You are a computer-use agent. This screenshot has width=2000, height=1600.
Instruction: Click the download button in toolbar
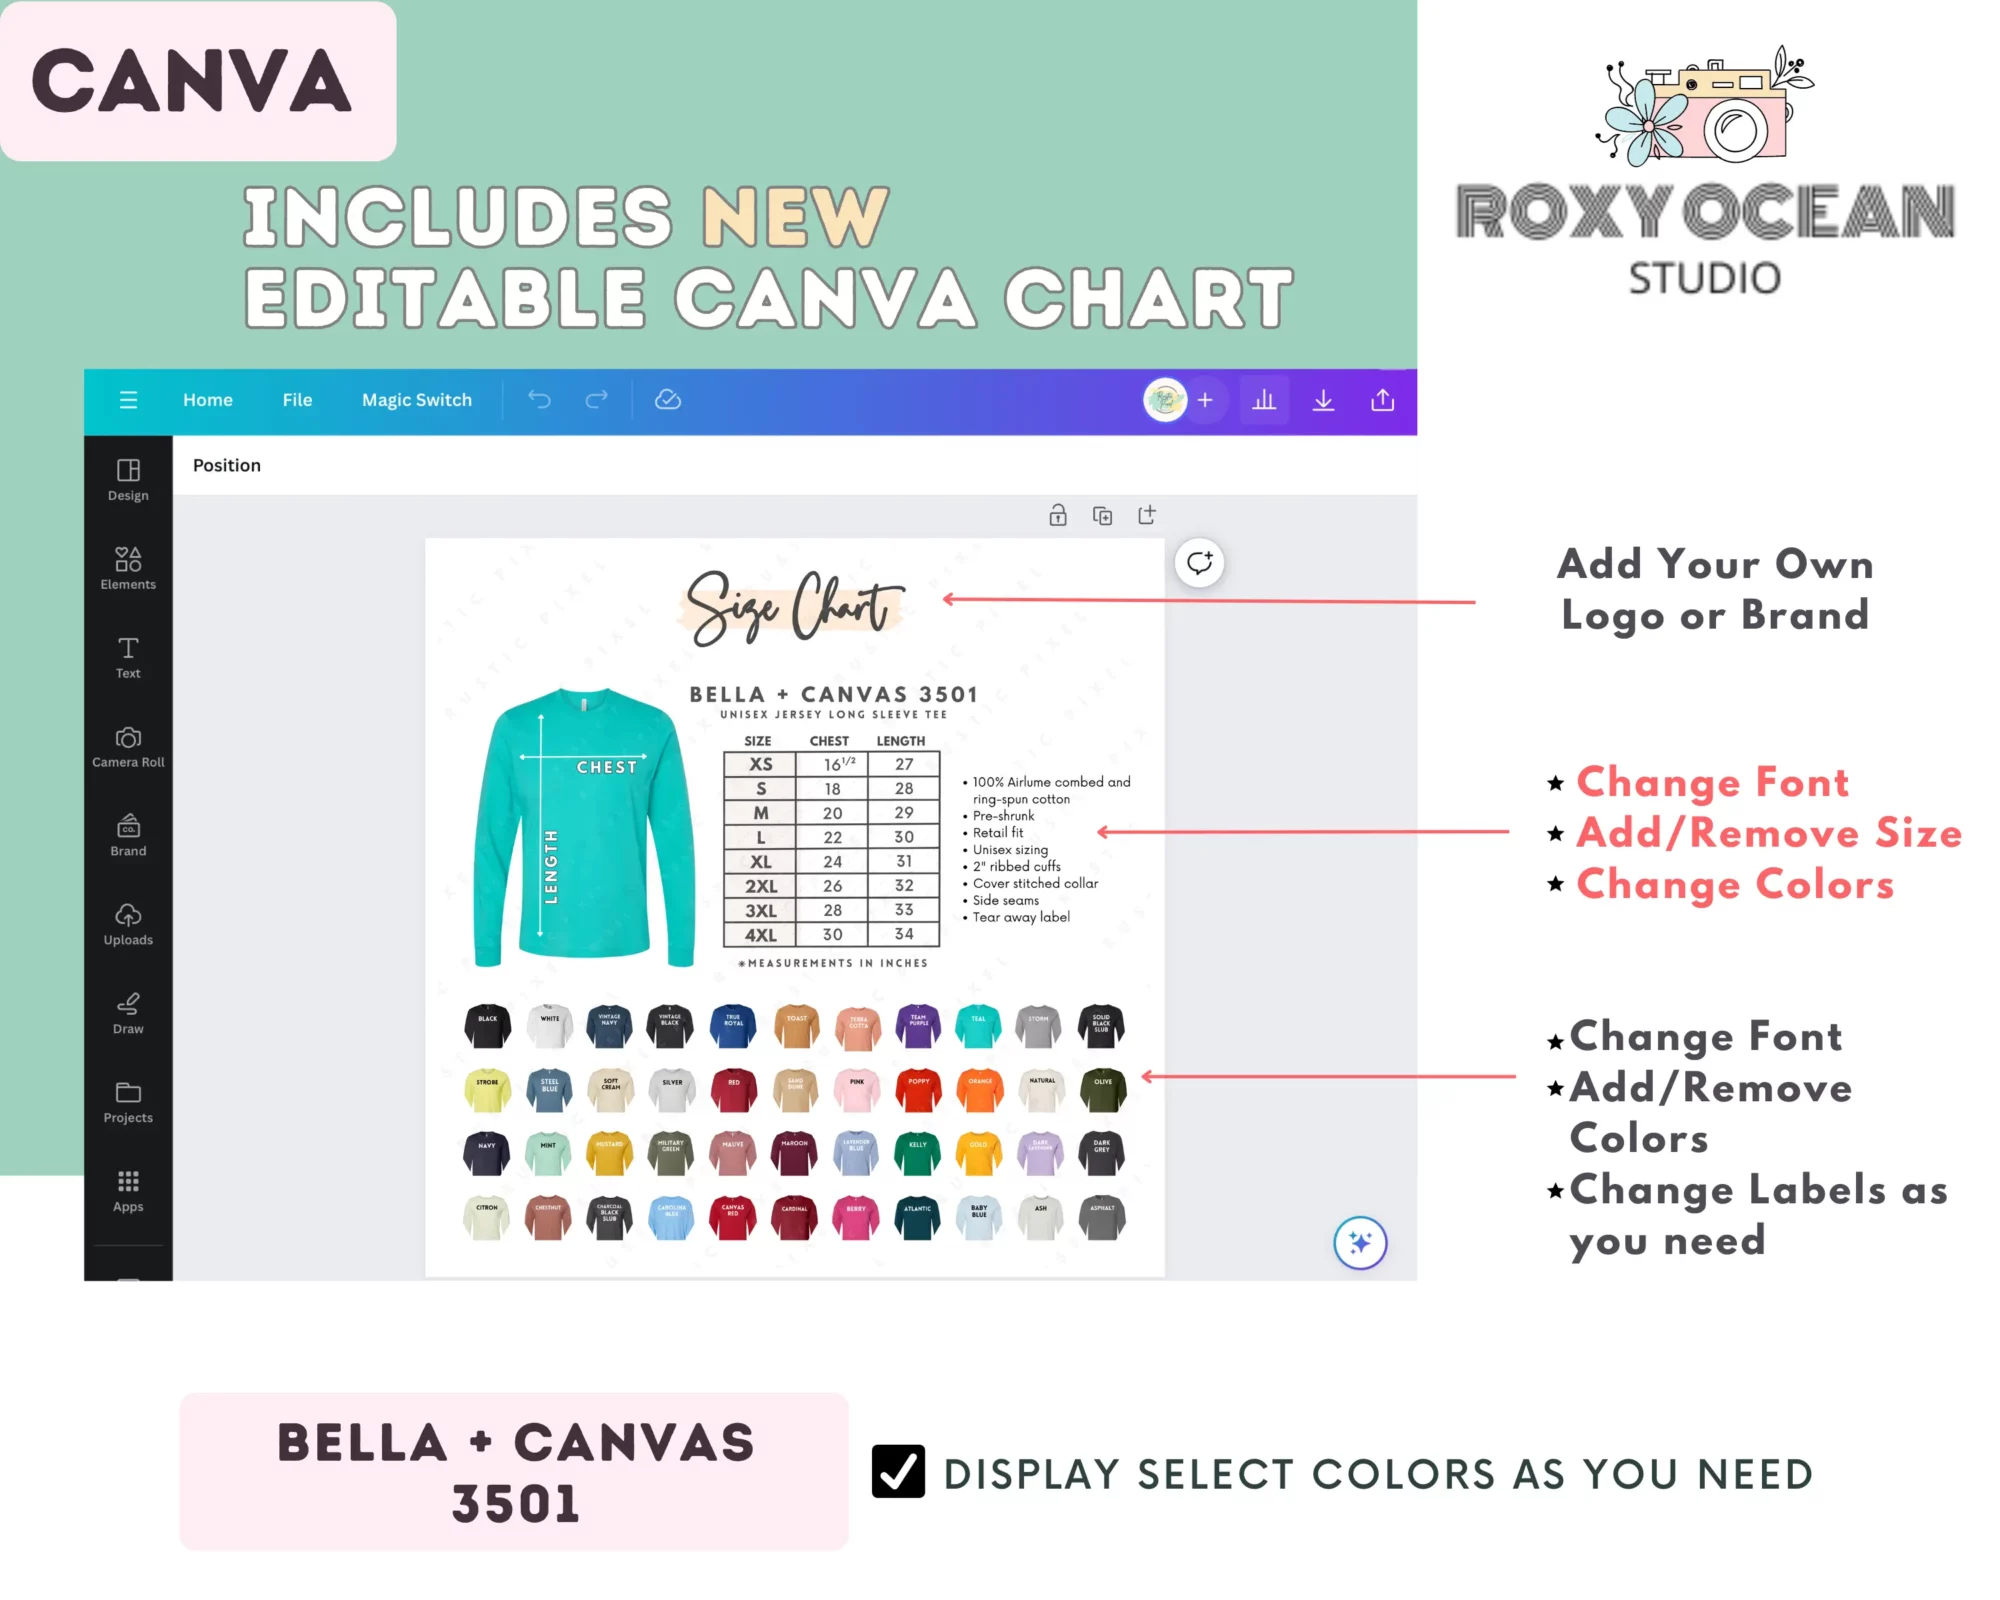[x=1324, y=400]
